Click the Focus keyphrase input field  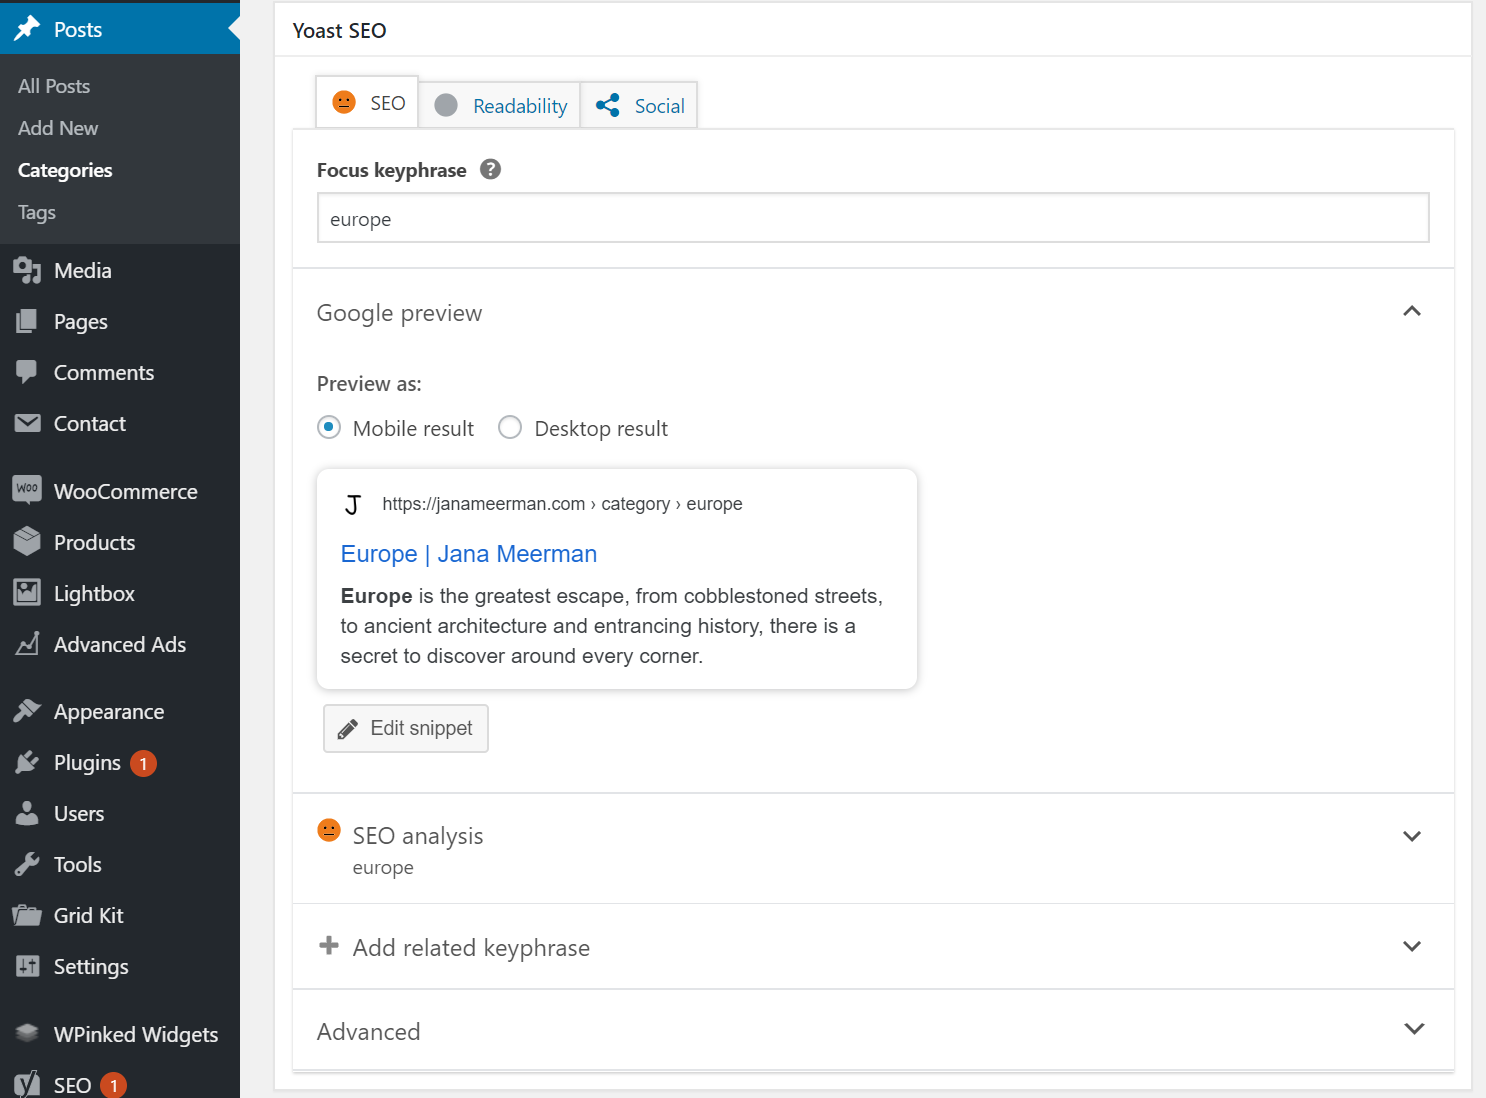(x=873, y=218)
